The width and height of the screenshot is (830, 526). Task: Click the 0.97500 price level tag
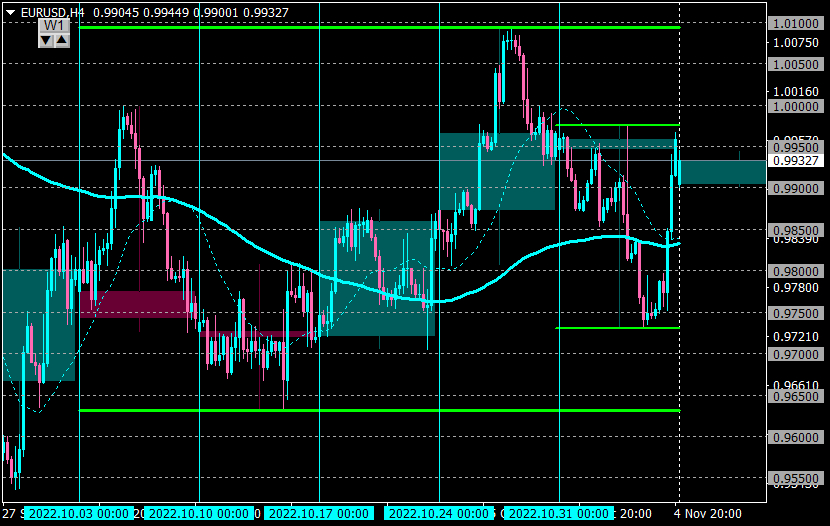coord(796,313)
